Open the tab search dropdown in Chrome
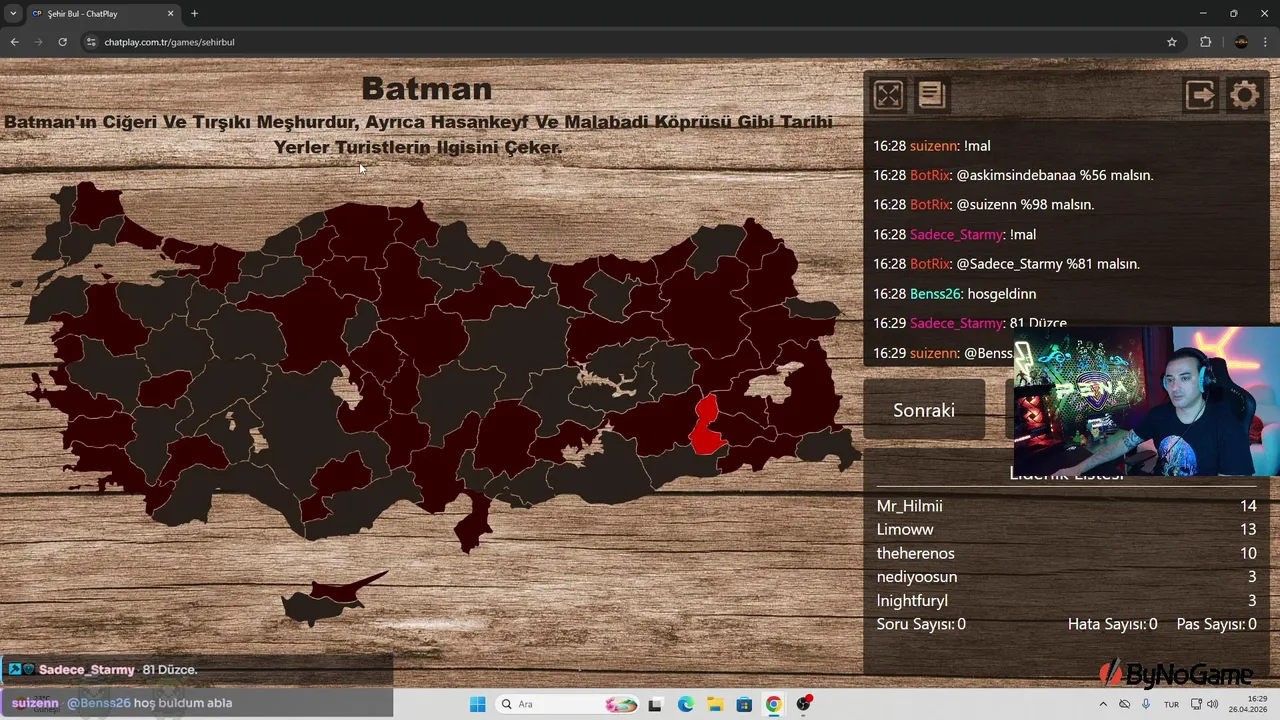Viewport: 1280px width, 720px height. pos(13,13)
